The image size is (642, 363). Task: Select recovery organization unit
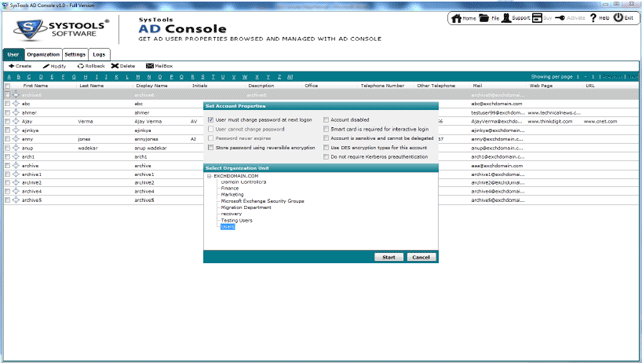pos(231,214)
